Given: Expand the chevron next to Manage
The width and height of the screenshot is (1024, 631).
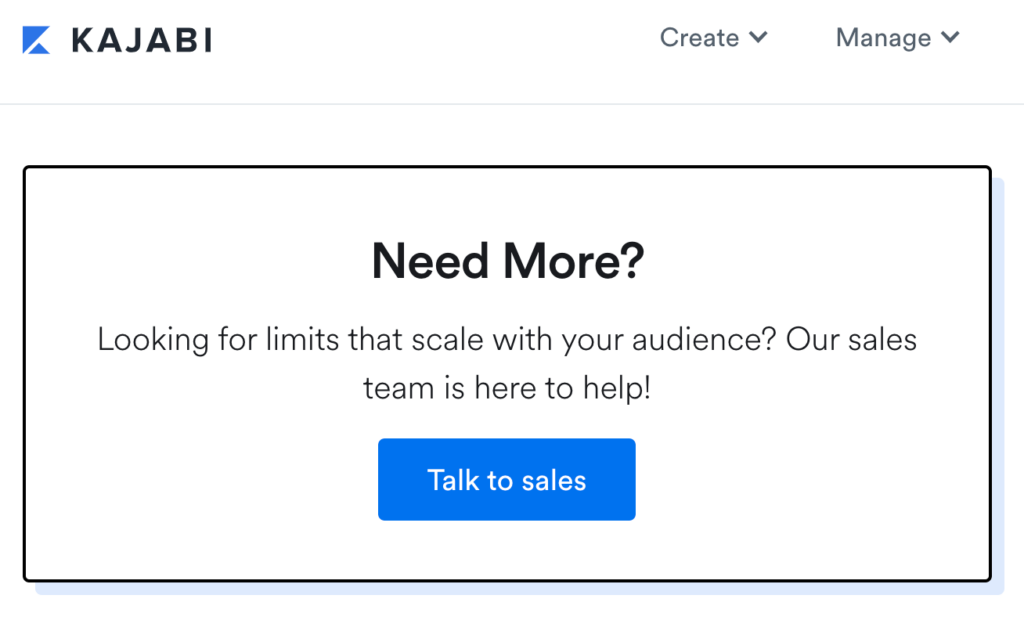Looking at the screenshot, I should [950, 37].
